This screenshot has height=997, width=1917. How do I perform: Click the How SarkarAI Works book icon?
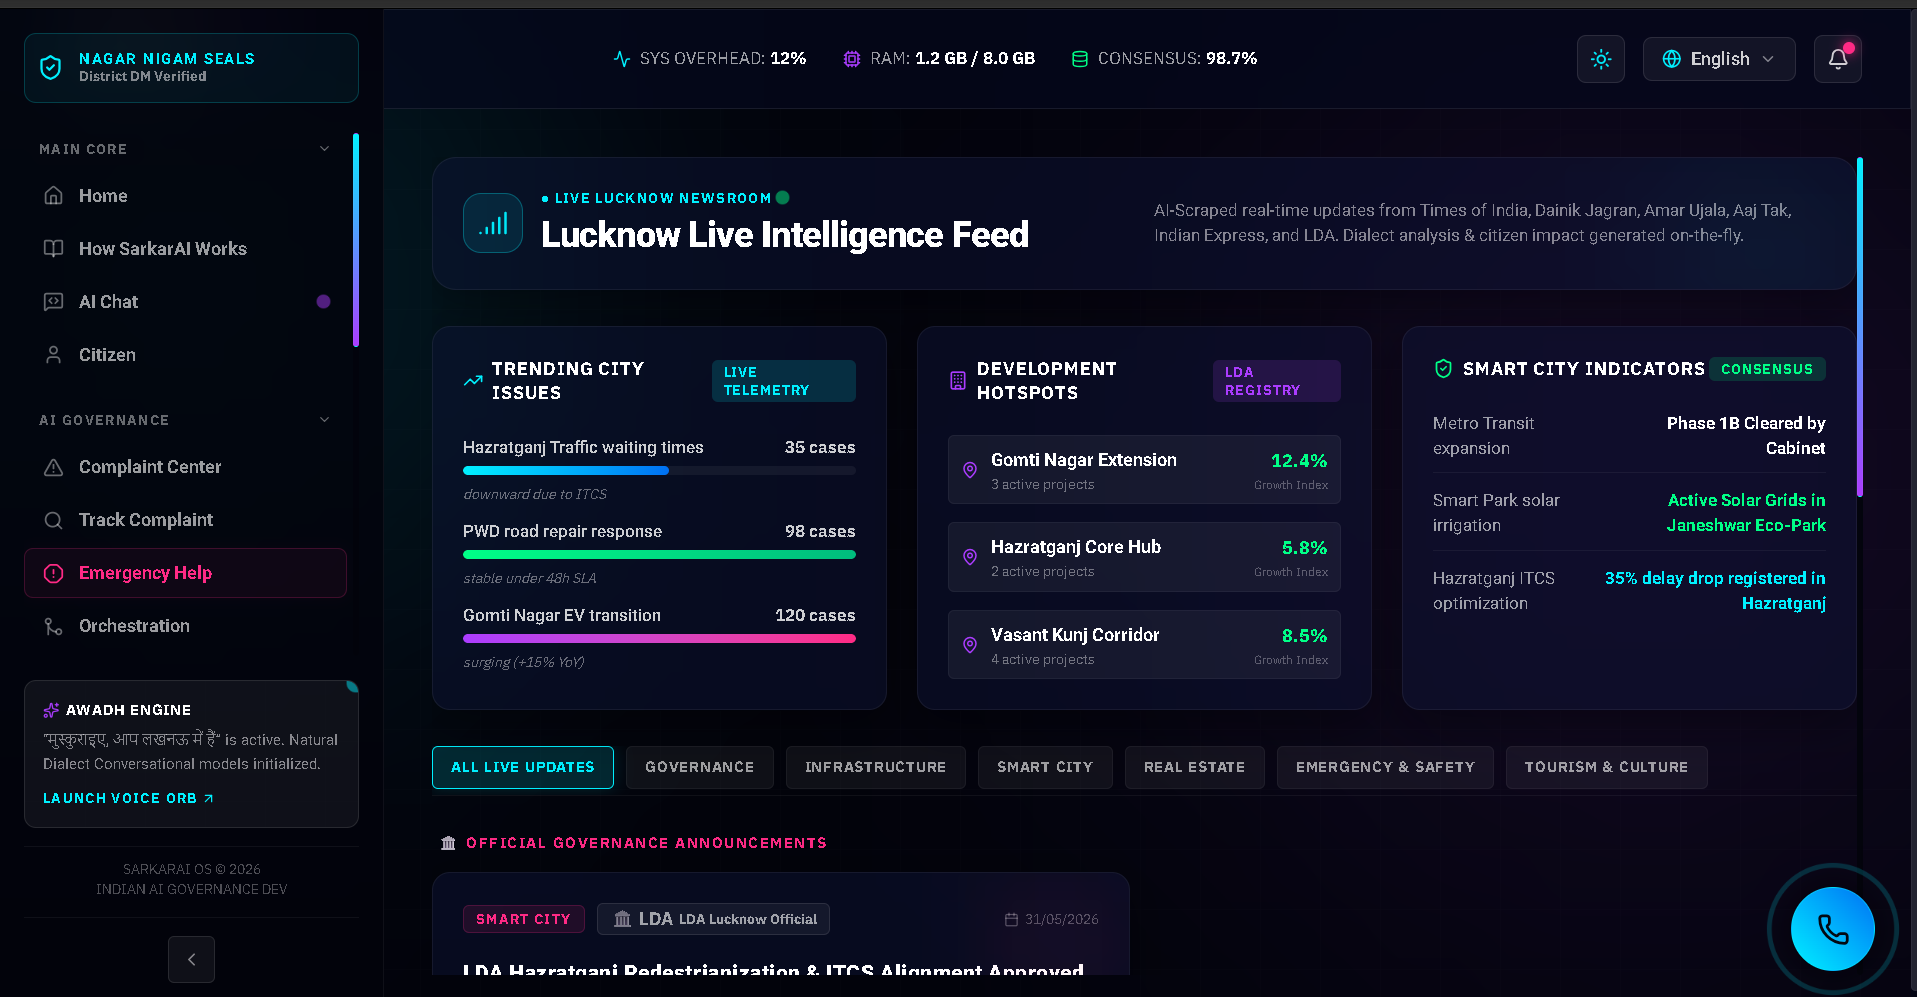[54, 249]
